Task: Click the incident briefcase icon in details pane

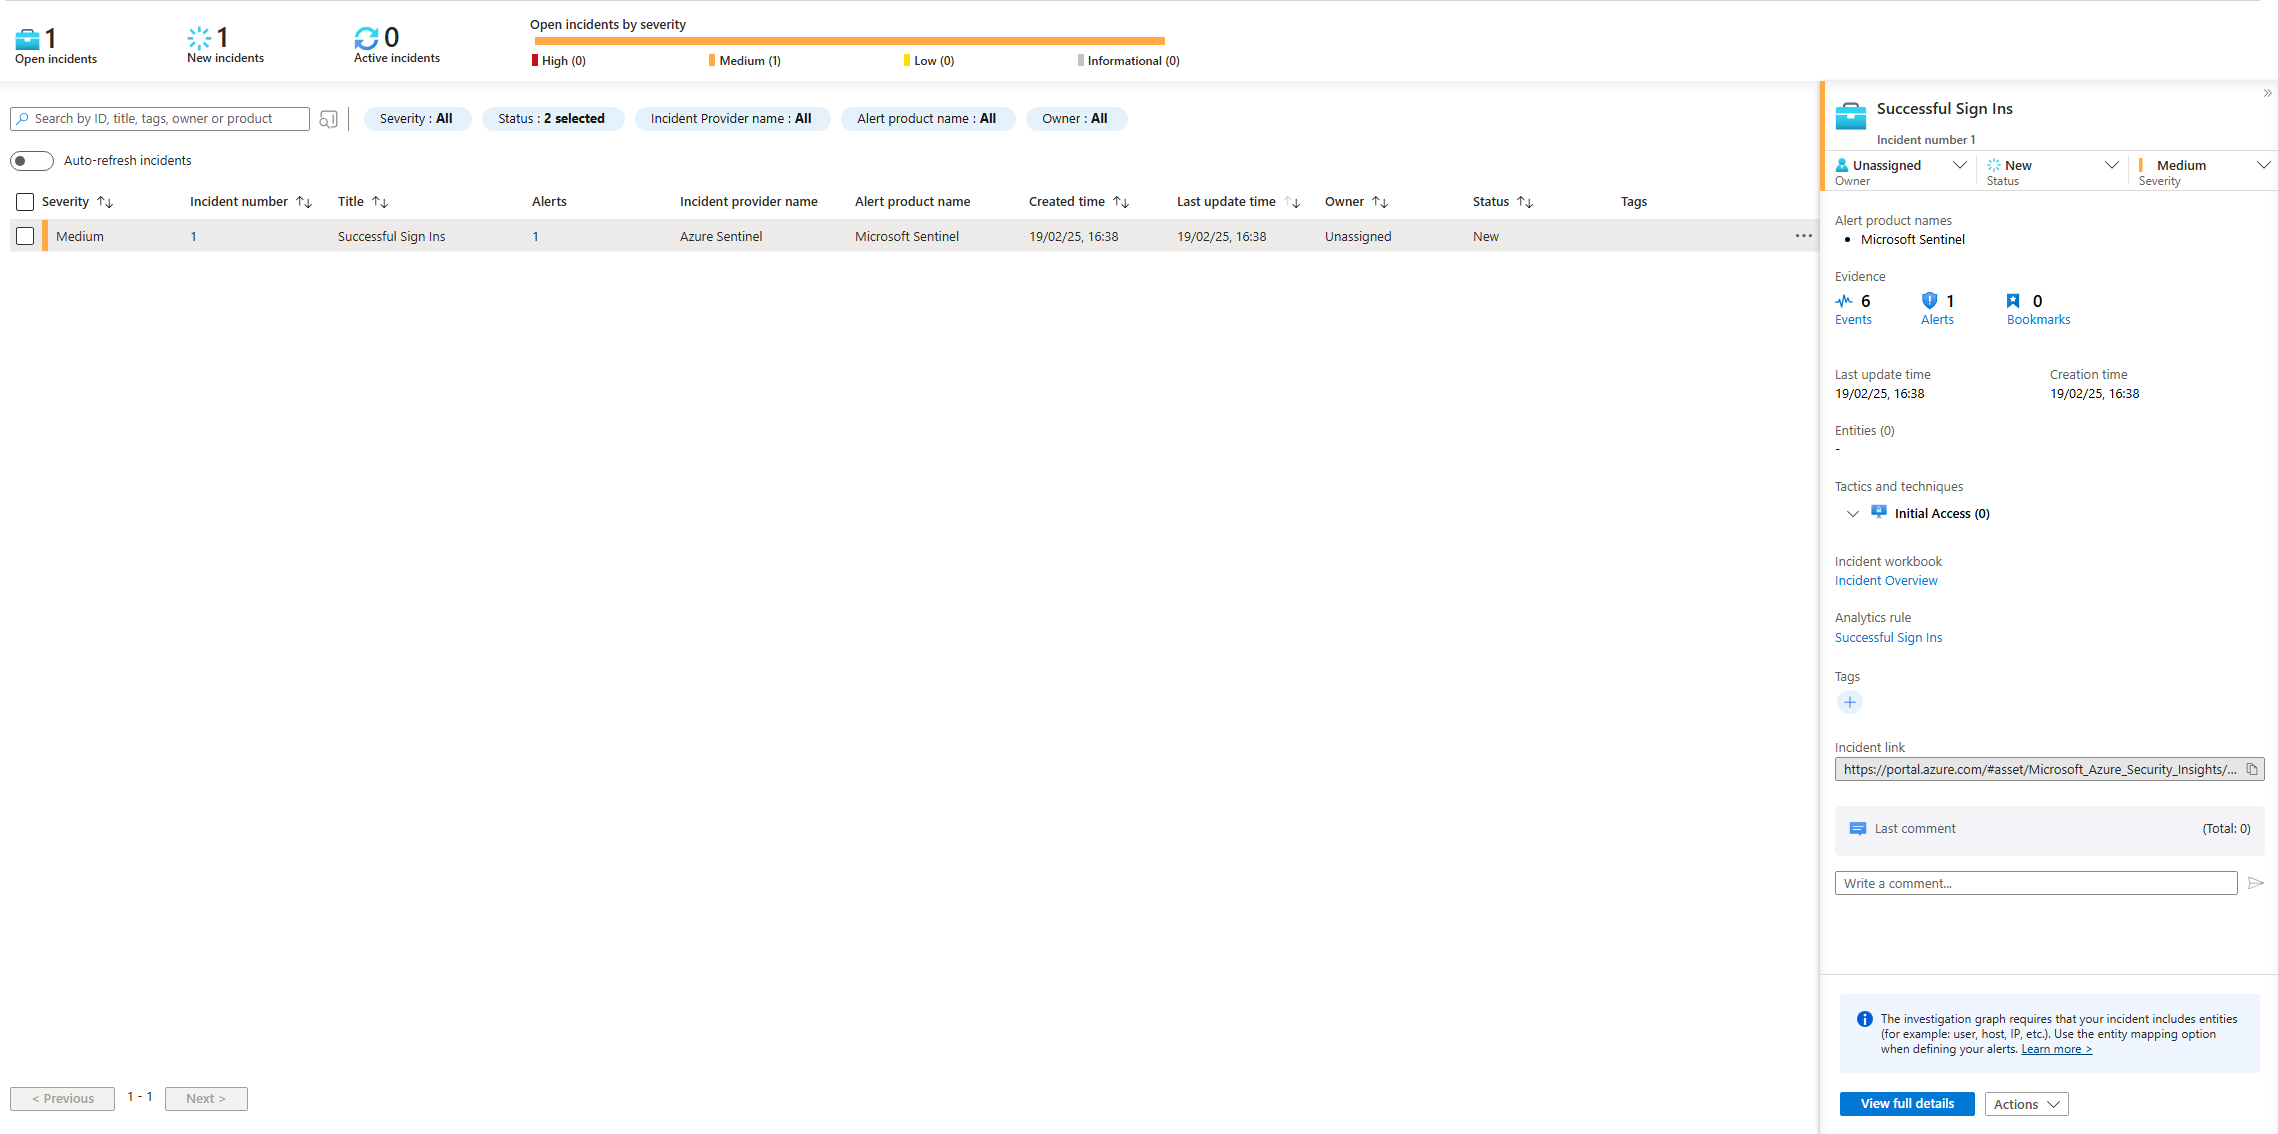Action: 1851,116
